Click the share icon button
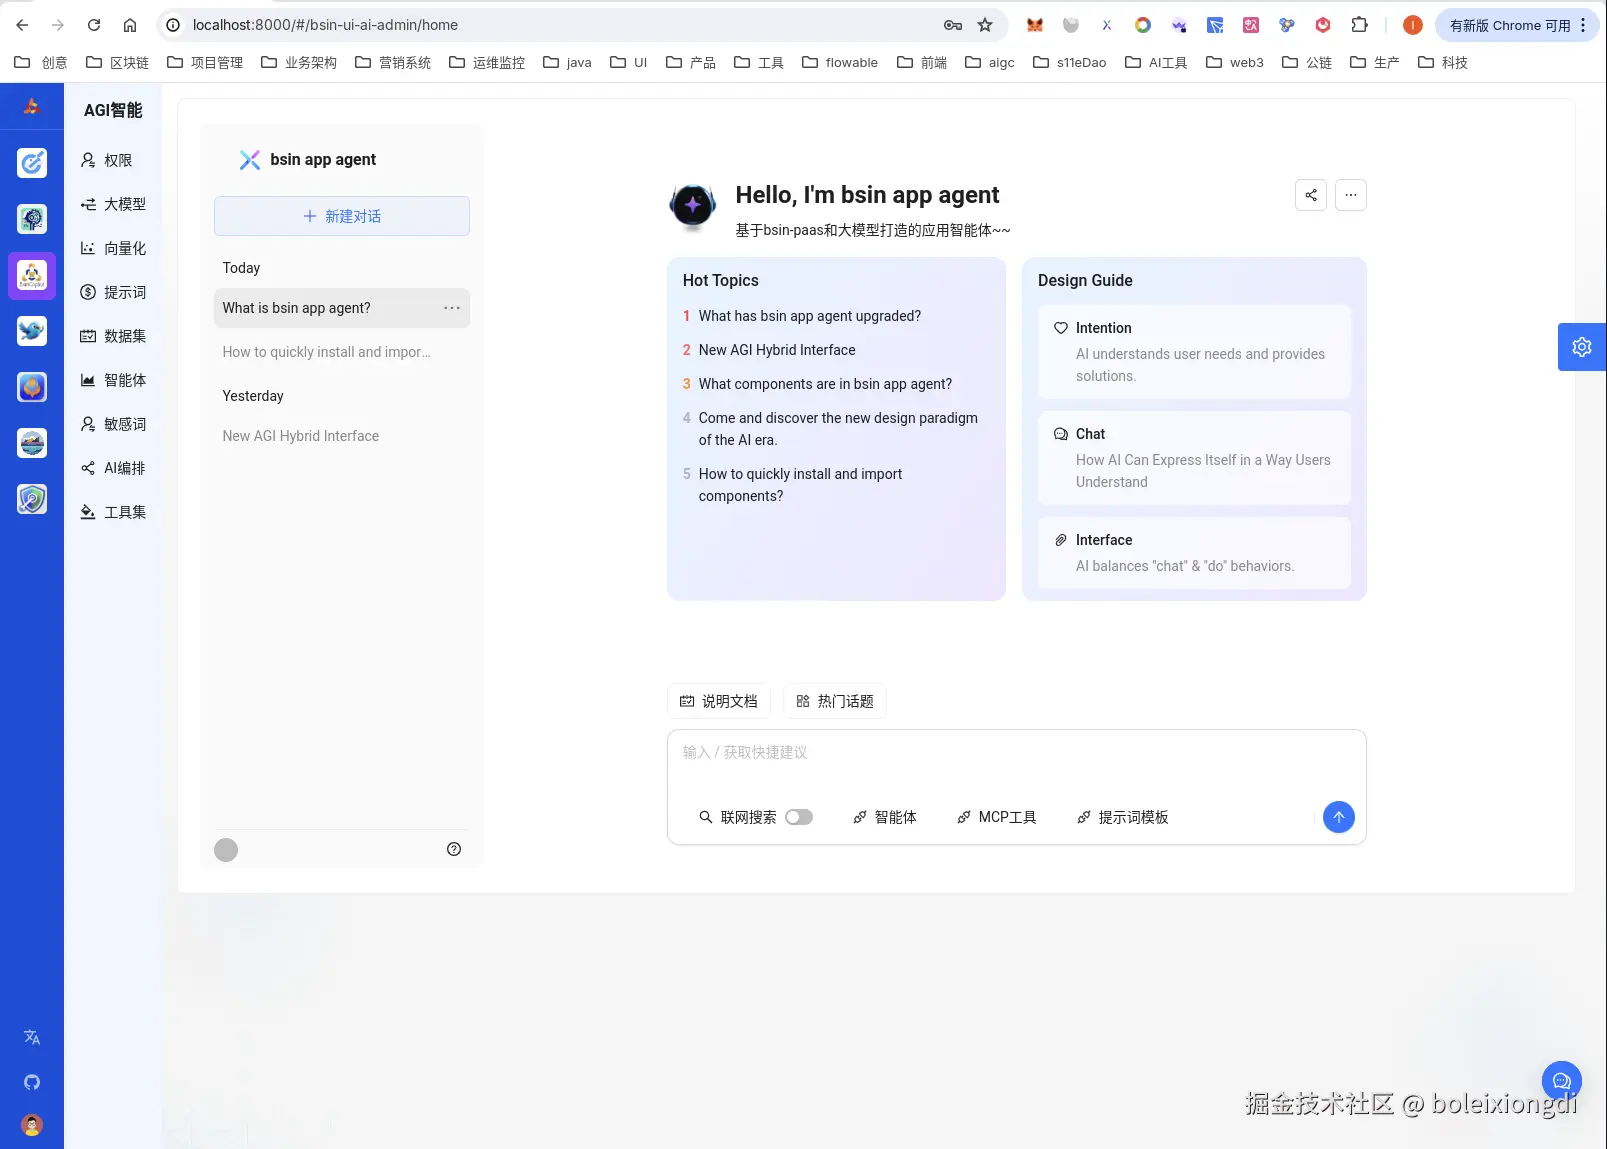 1310,195
